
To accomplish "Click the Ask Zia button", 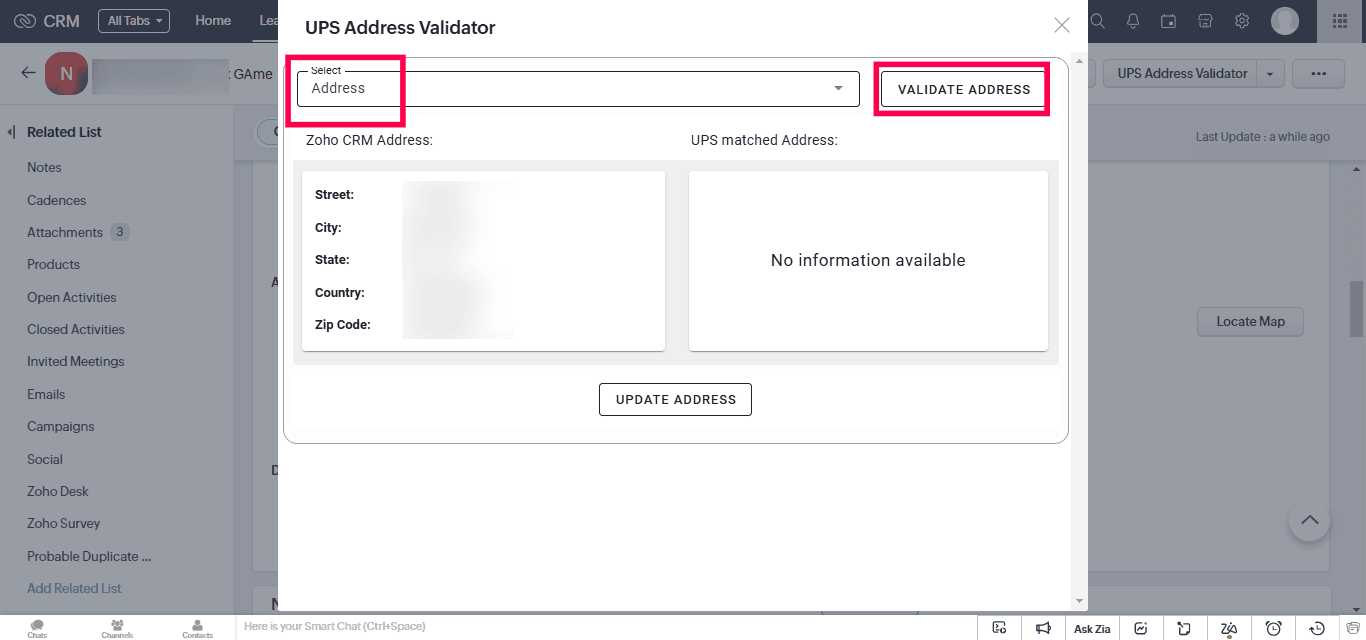I will point(1092,628).
